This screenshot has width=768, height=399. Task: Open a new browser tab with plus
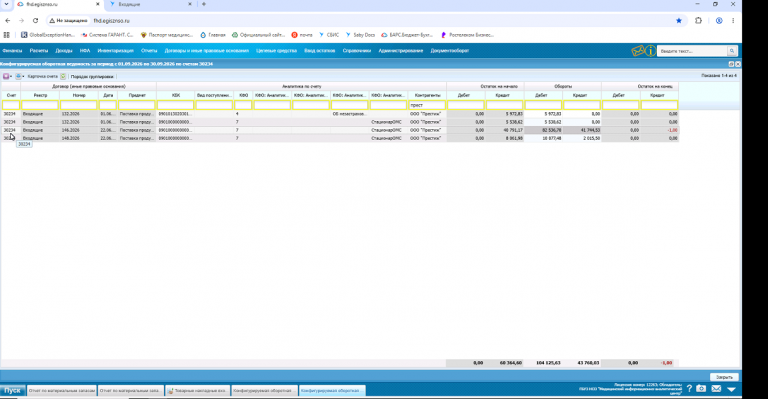pos(204,4)
